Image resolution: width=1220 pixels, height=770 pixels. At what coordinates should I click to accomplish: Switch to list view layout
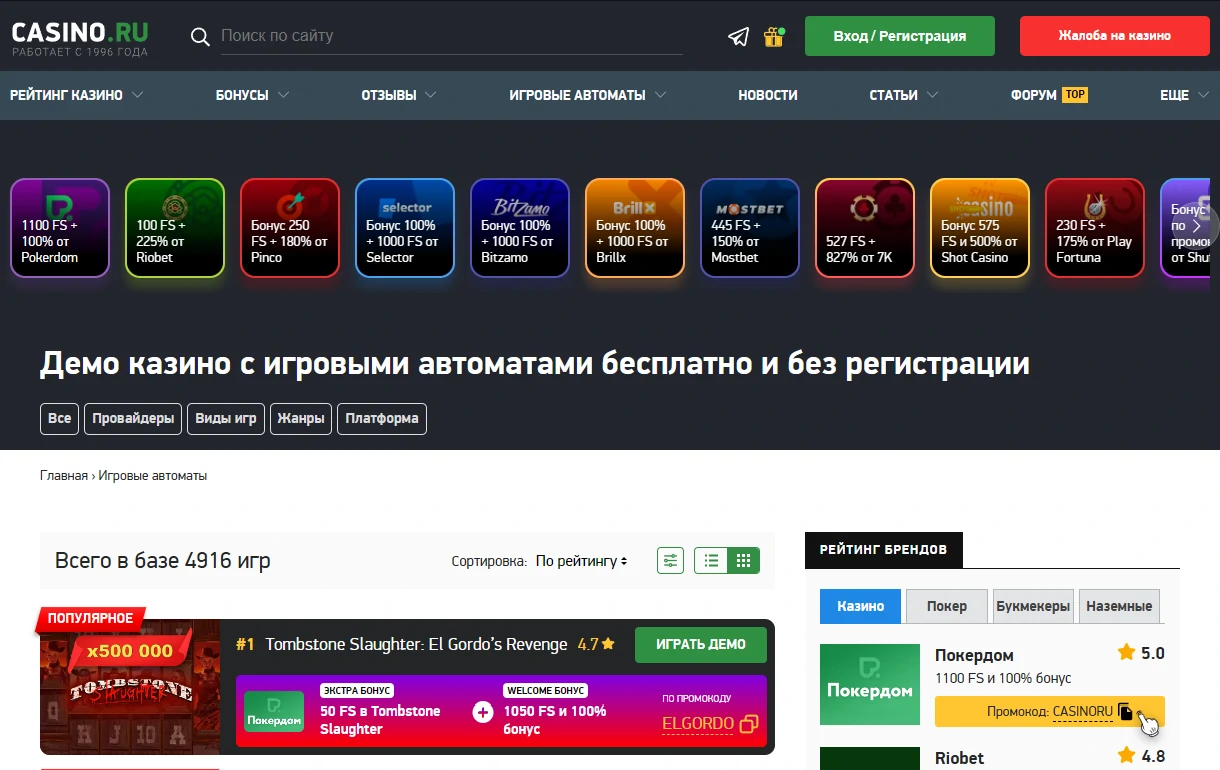711,561
